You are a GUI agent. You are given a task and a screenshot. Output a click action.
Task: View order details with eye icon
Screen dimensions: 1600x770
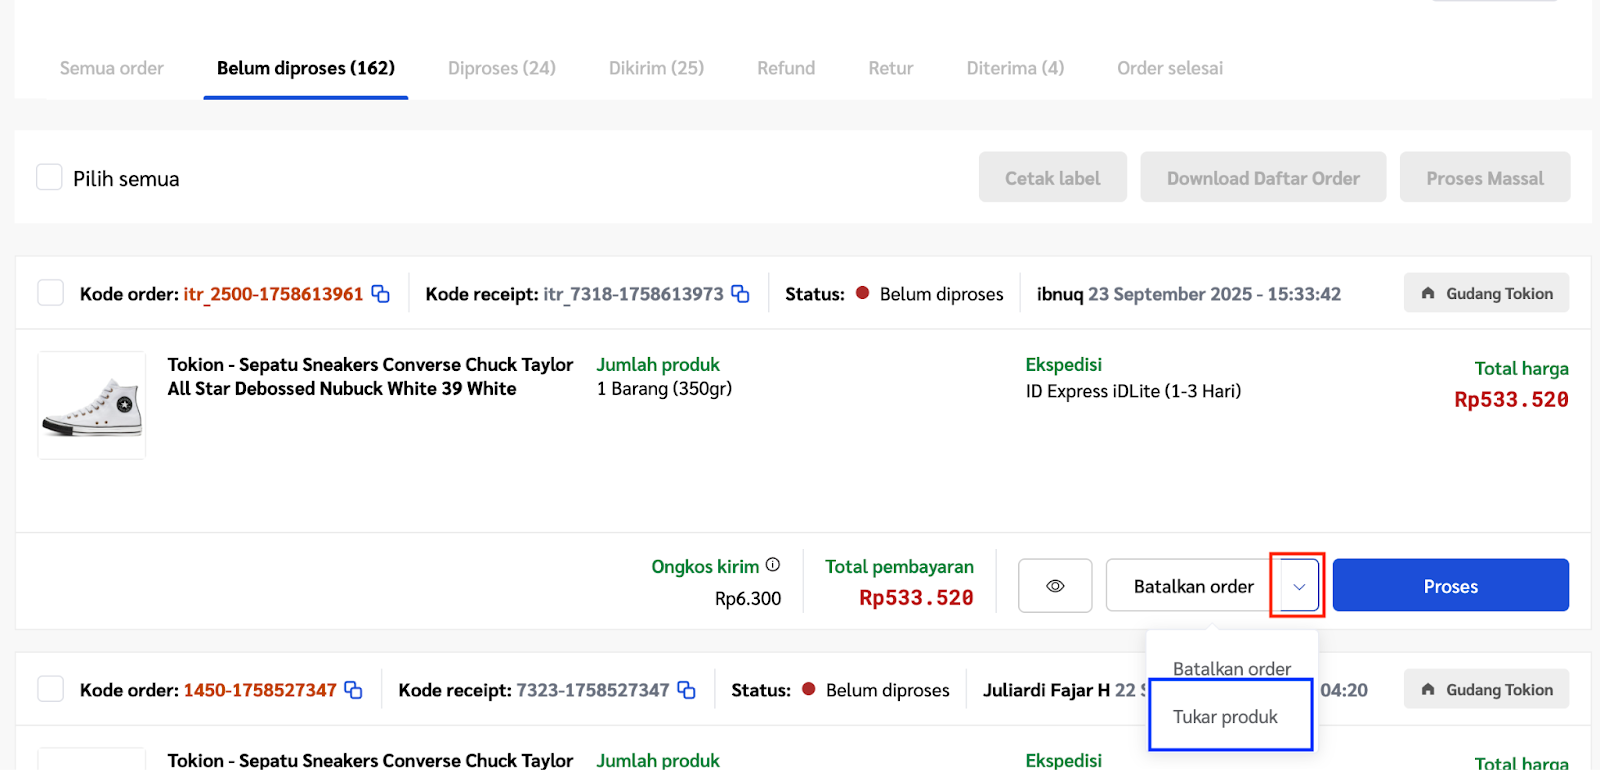[x=1055, y=586]
